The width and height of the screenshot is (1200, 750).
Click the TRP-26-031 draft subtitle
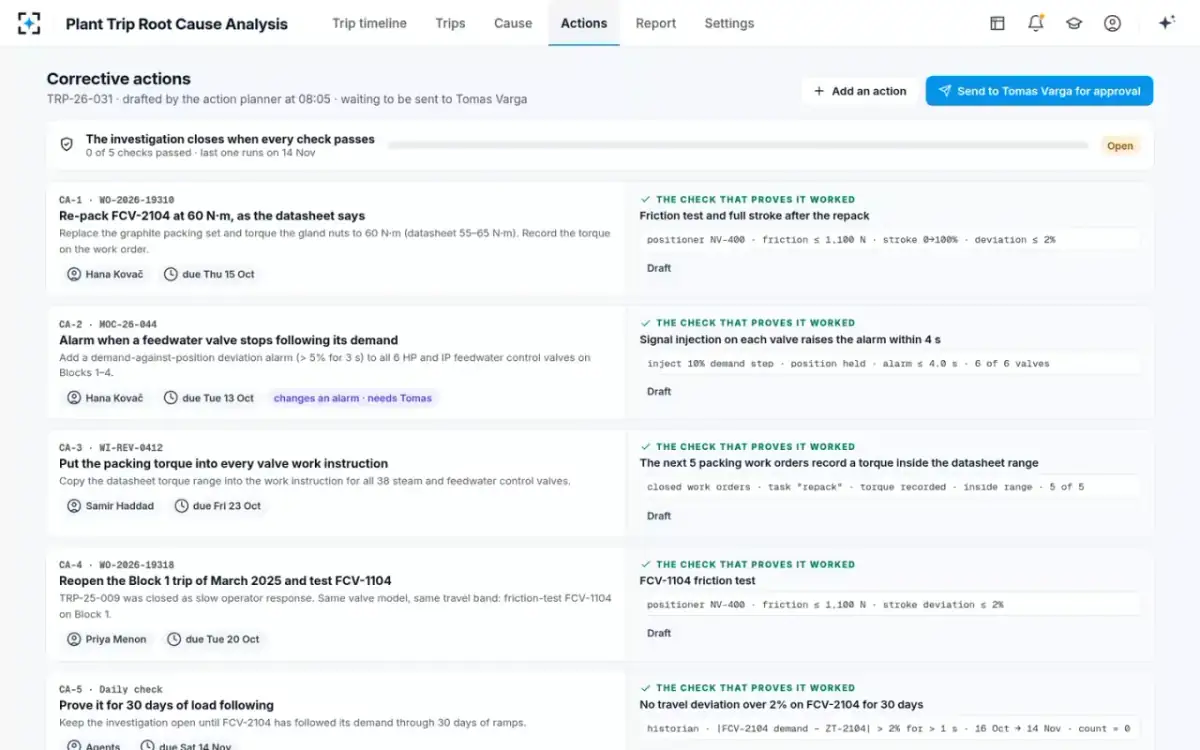(x=287, y=99)
